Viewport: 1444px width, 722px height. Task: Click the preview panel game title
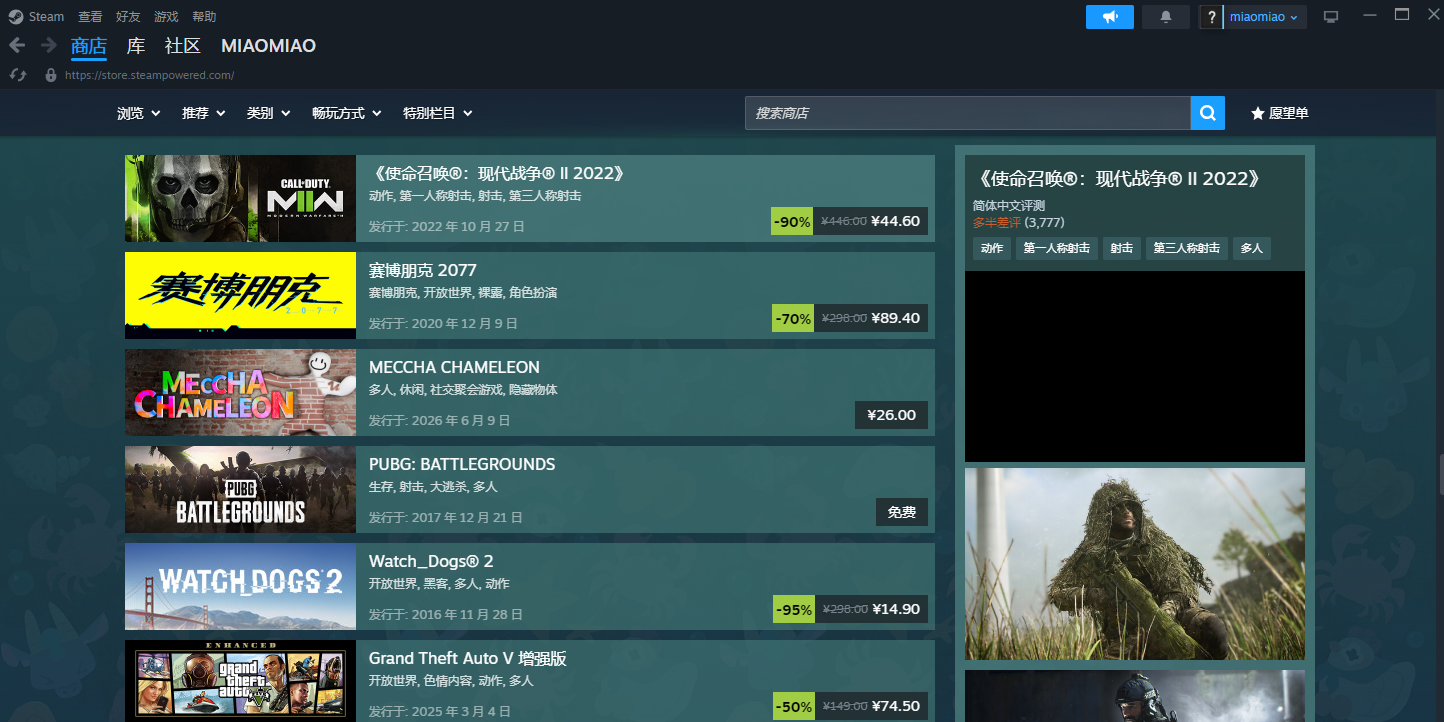click(1117, 179)
